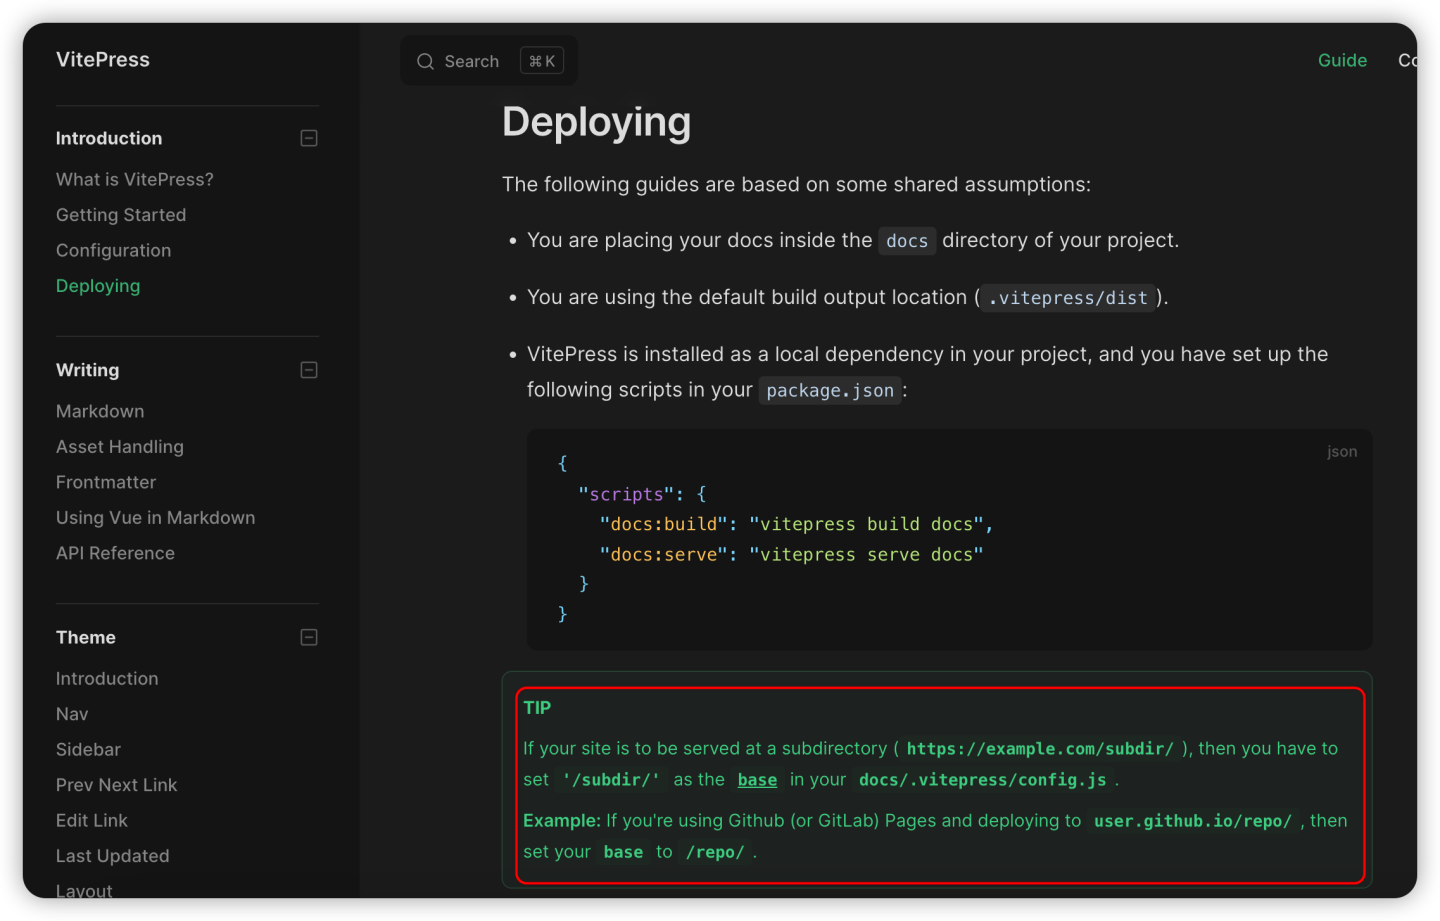
Task: Open Theme Introduction sidebar link
Action: click(107, 679)
